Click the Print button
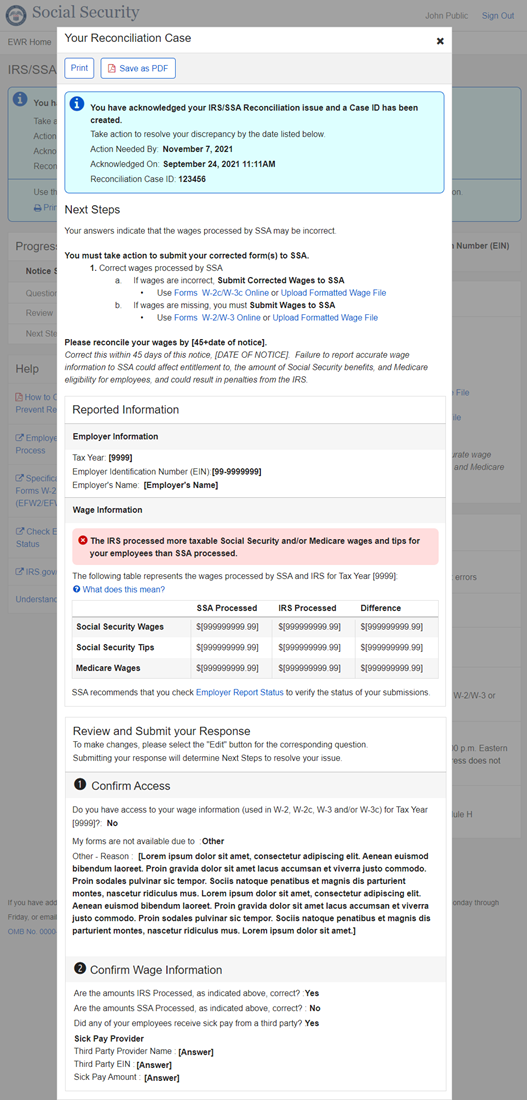Screen dimensions: 527x1100 point(79,68)
